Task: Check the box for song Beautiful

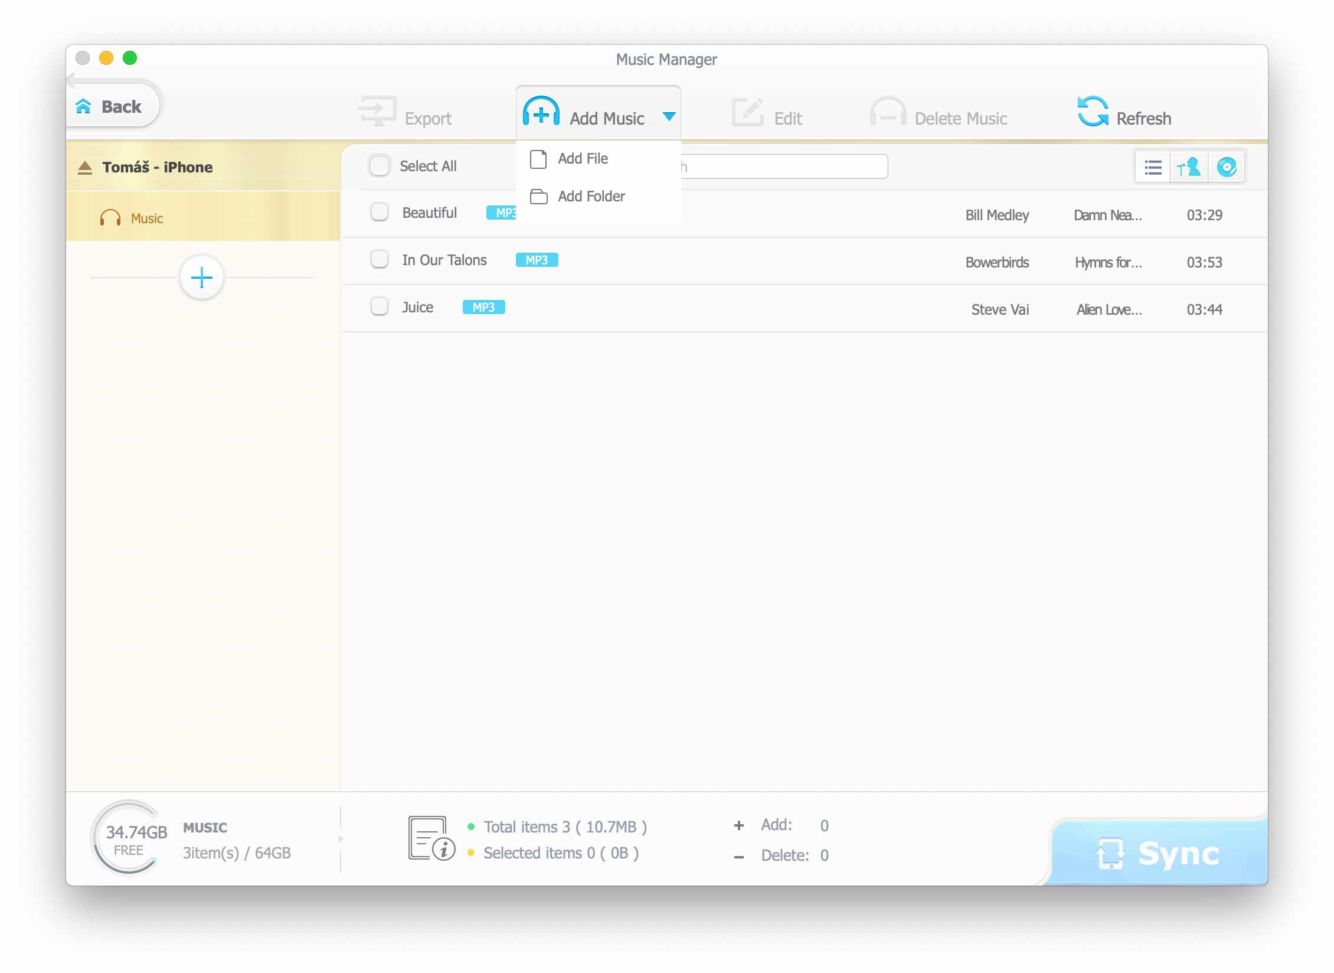Action: (379, 212)
